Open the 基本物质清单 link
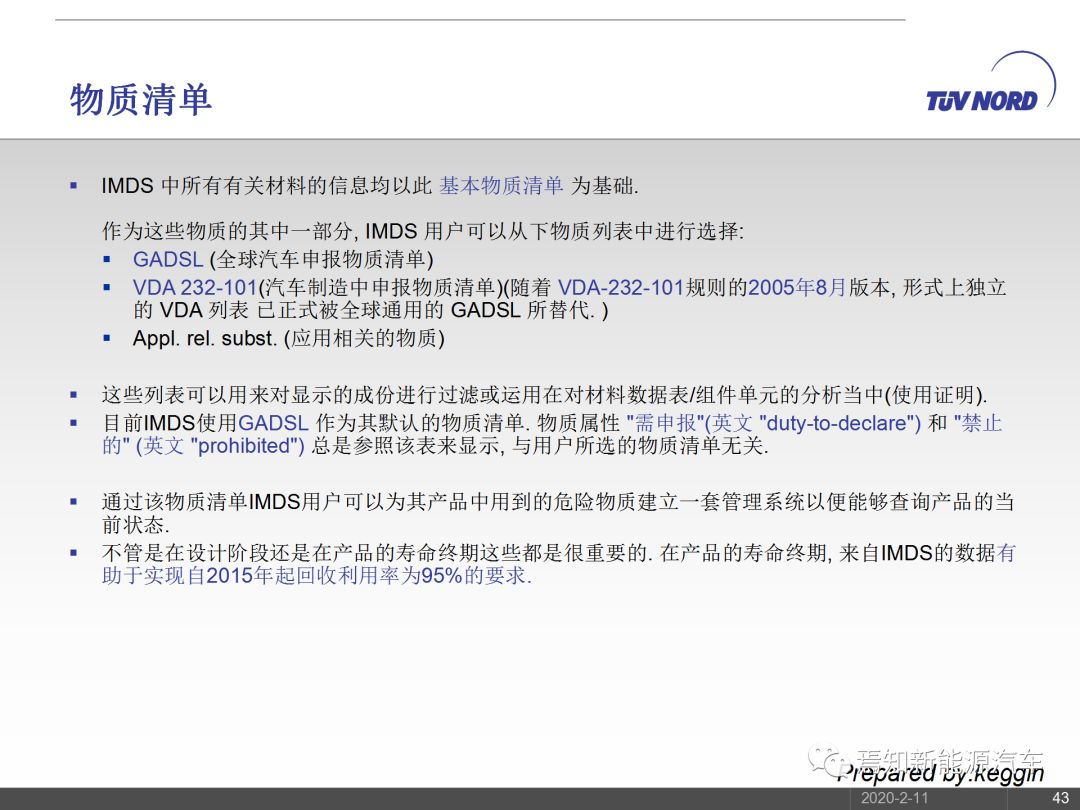Viewport: 1080px width, 810px height. 501,186
